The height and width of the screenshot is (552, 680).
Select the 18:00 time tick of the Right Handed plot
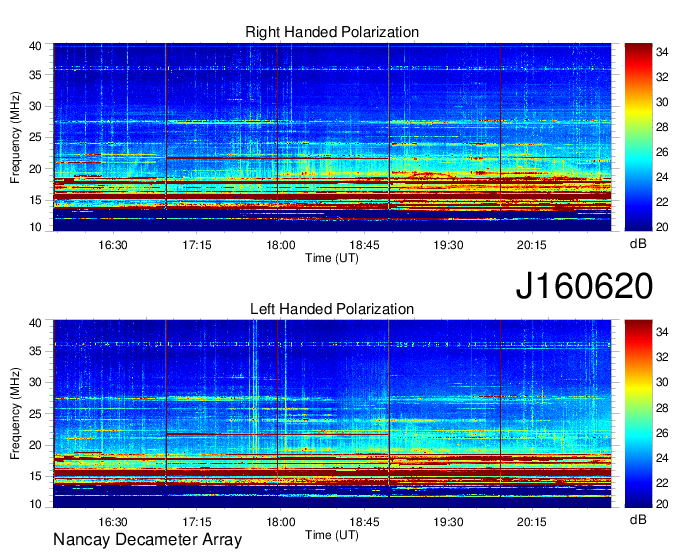click(280, 245)
